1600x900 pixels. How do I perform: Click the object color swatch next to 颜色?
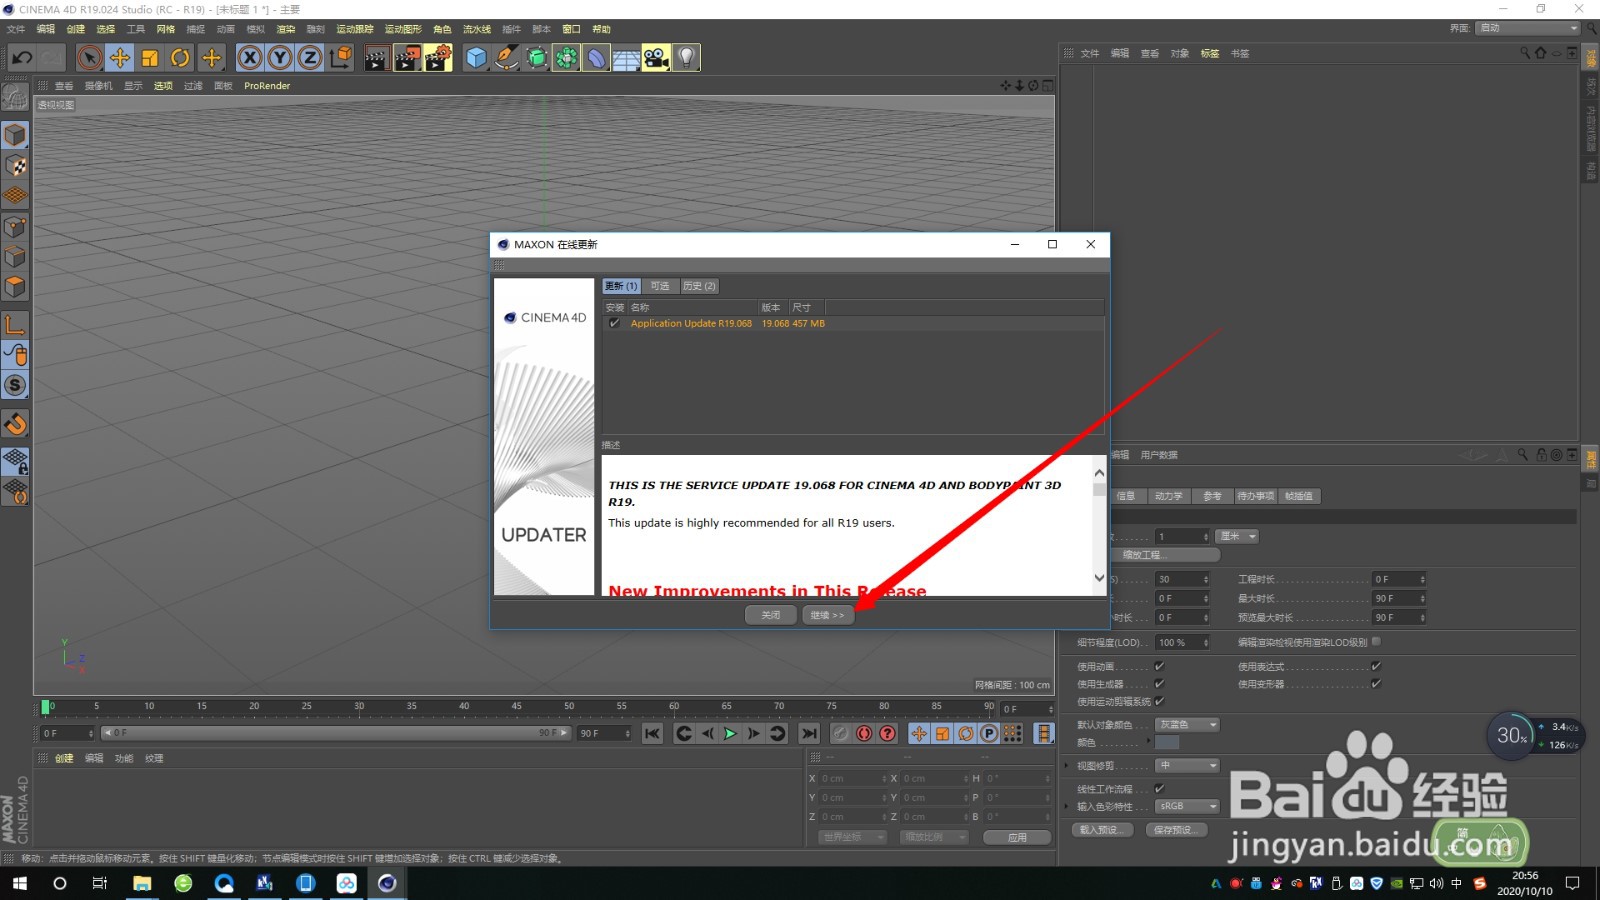click(1167, 742)
